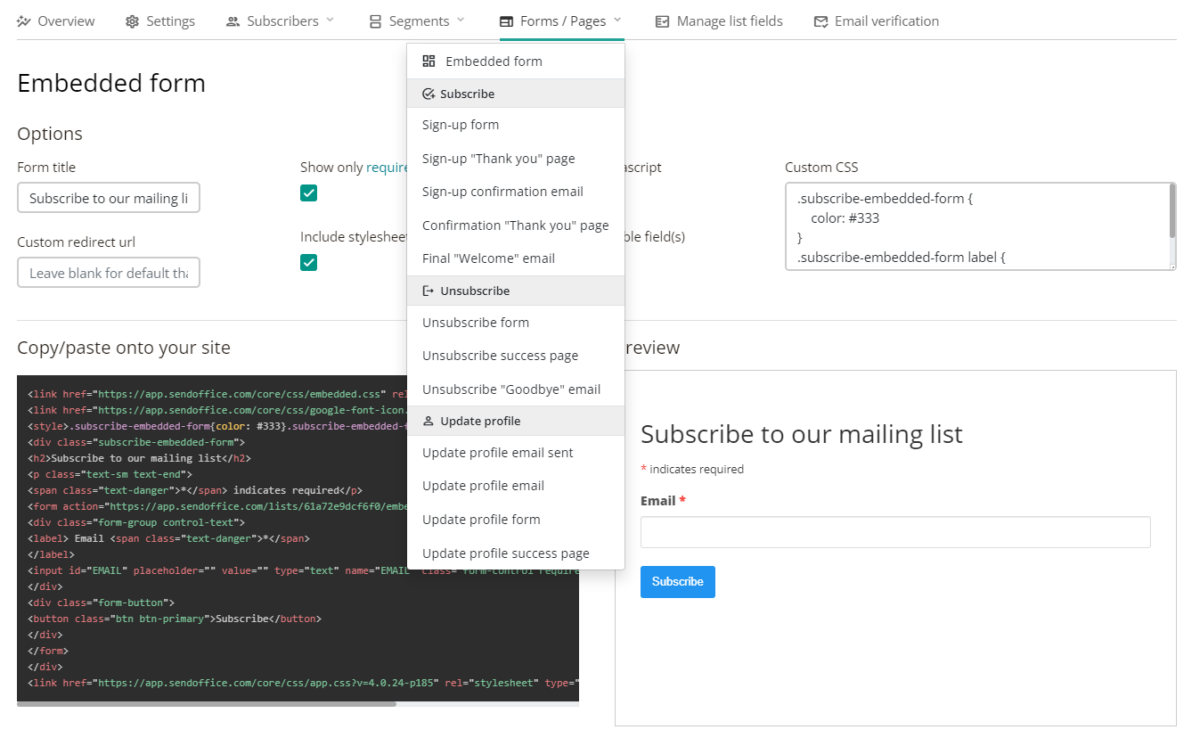Click the Forms / Pages window icon
1200x746 pixels.
click(x=507, y=21)
